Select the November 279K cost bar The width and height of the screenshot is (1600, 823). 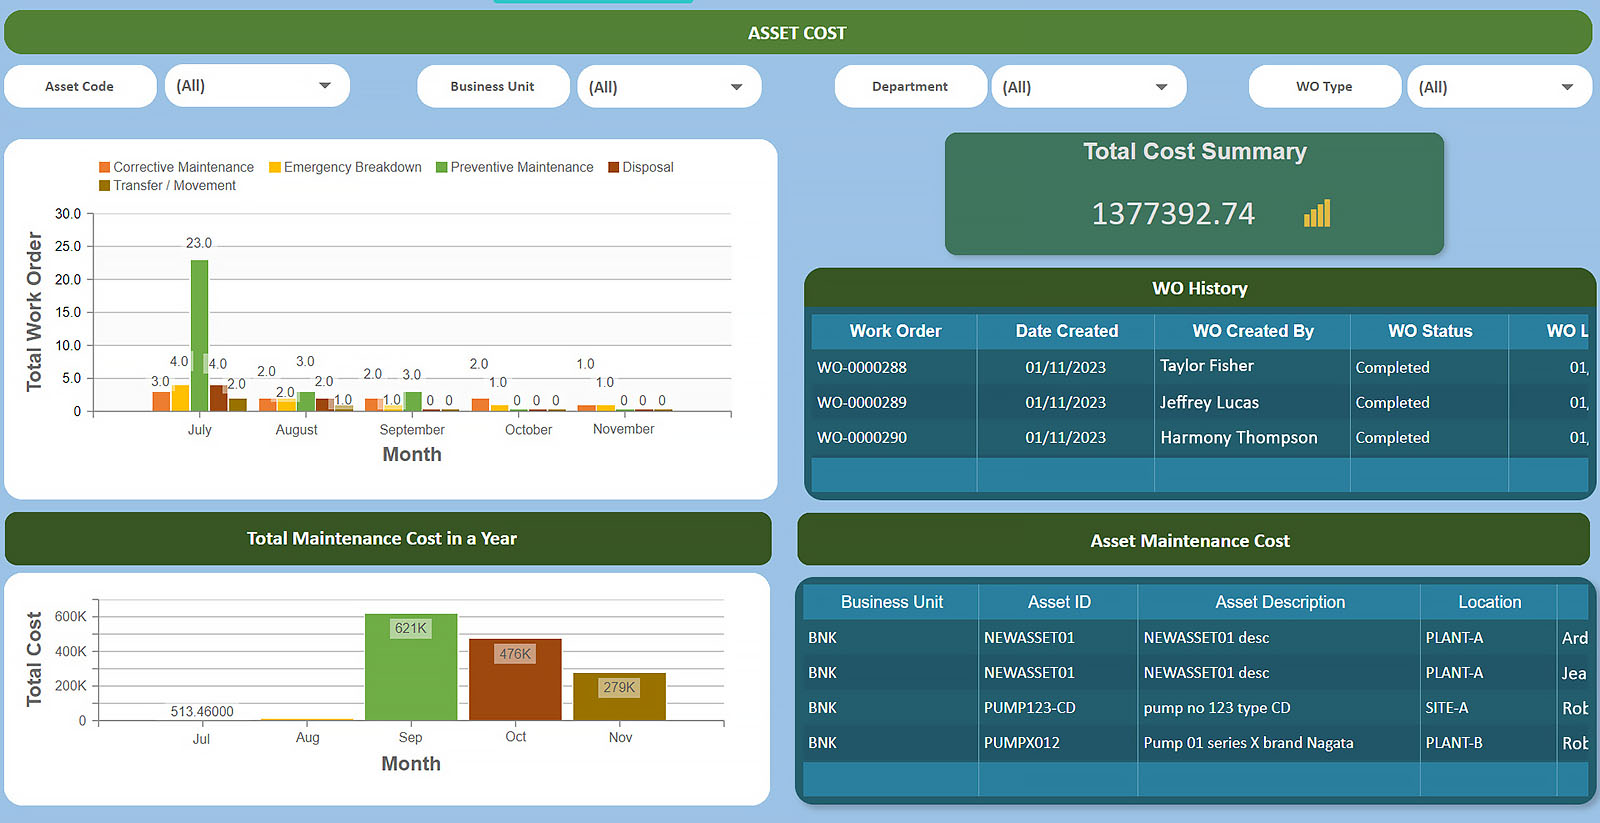pyautogui.click(x=619, y=700)
